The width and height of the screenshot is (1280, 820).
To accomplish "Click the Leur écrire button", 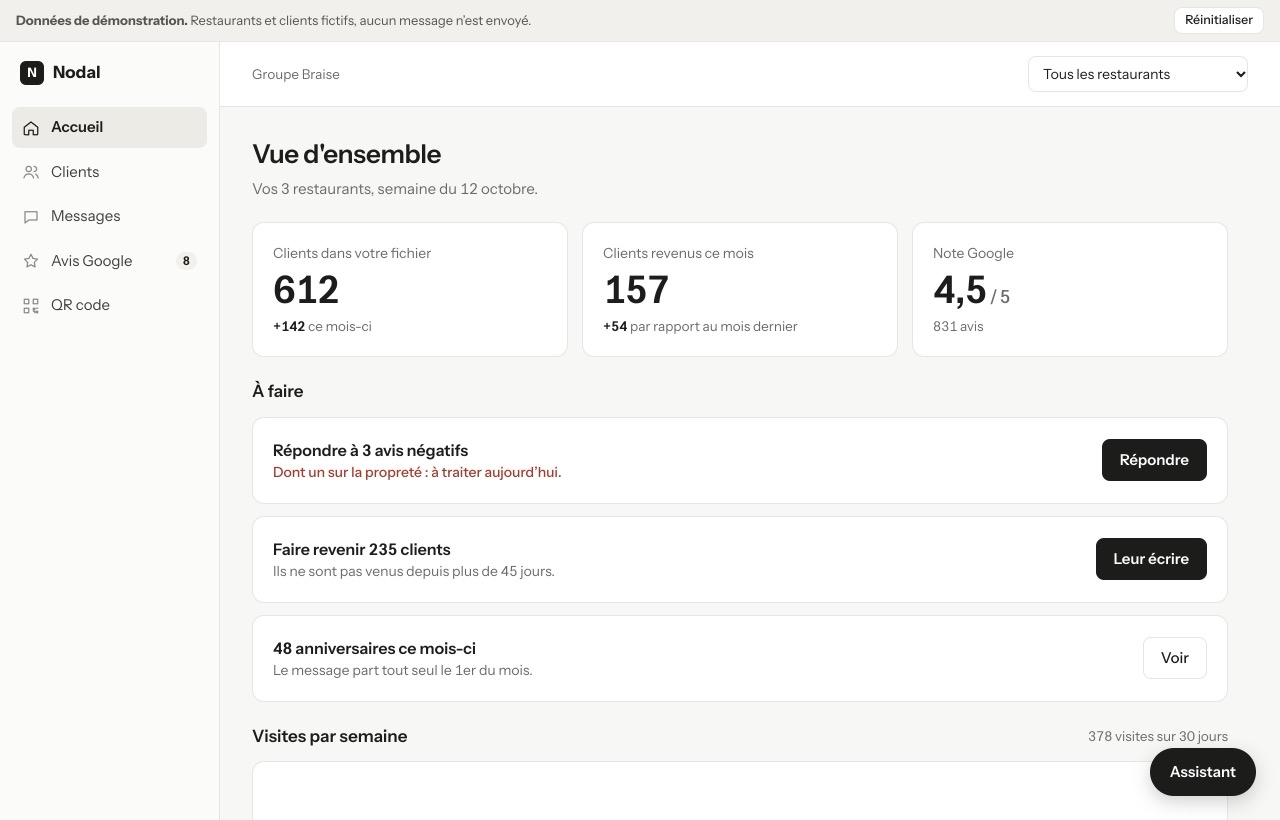I will [x=1151, y=559].
